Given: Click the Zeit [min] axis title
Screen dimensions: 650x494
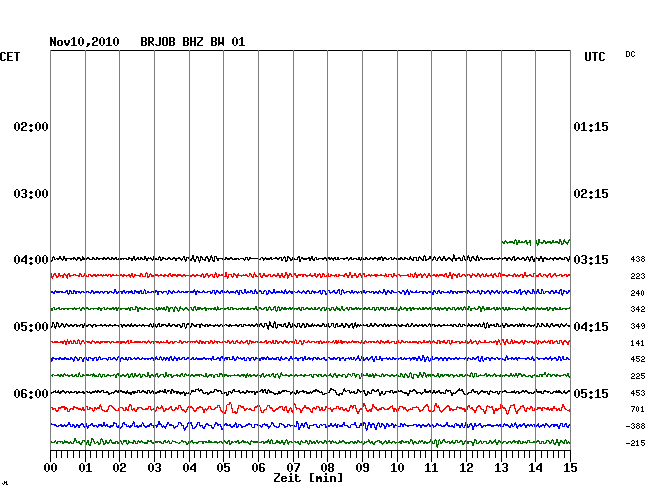Looking at the screenshot, I should [308, 478].
